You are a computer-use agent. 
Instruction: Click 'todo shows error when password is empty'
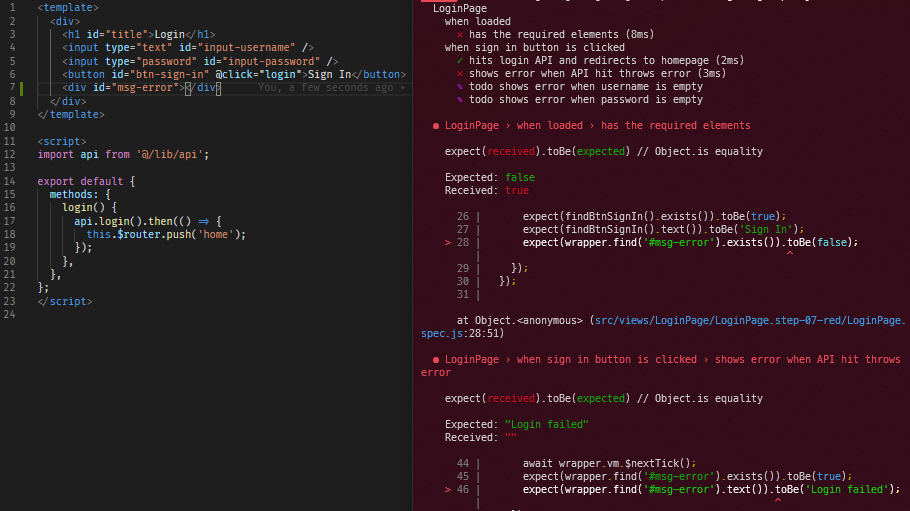579,99
